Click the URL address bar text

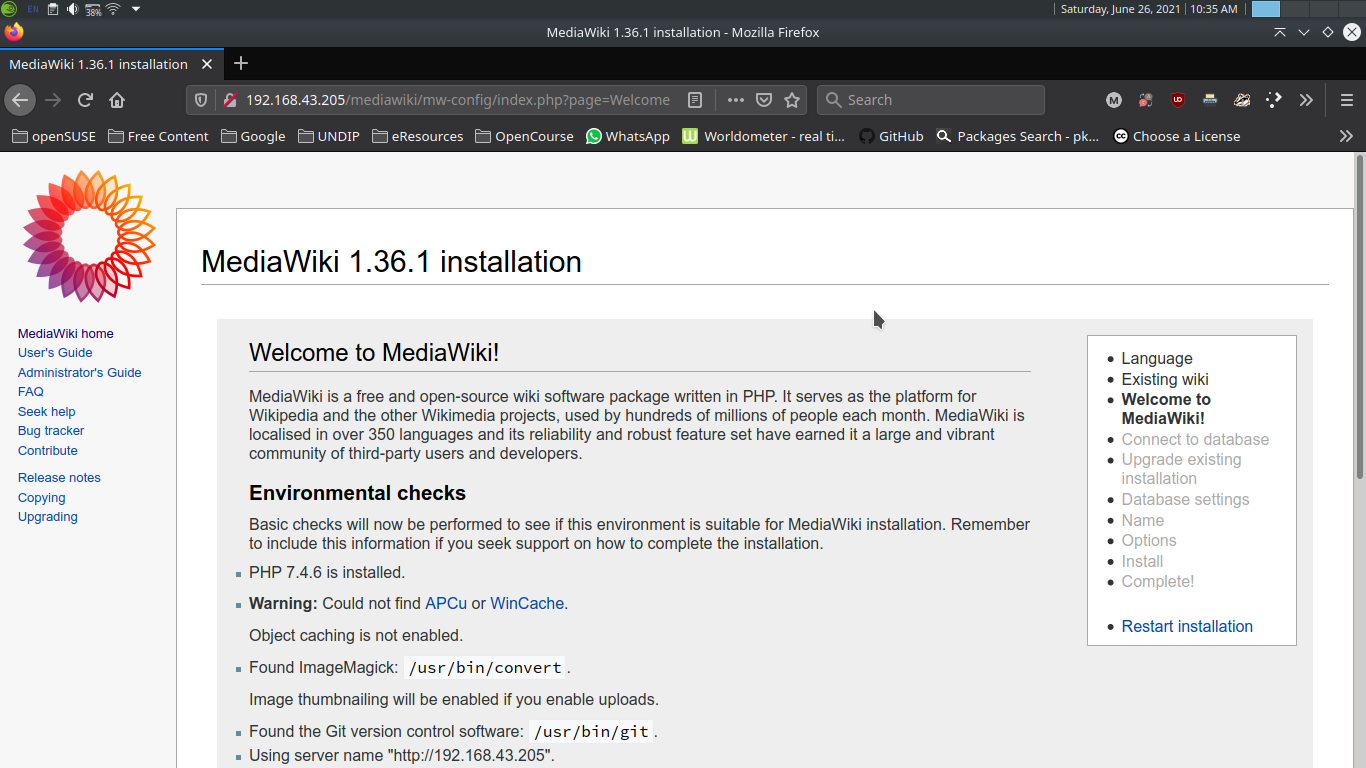(458, 100)
